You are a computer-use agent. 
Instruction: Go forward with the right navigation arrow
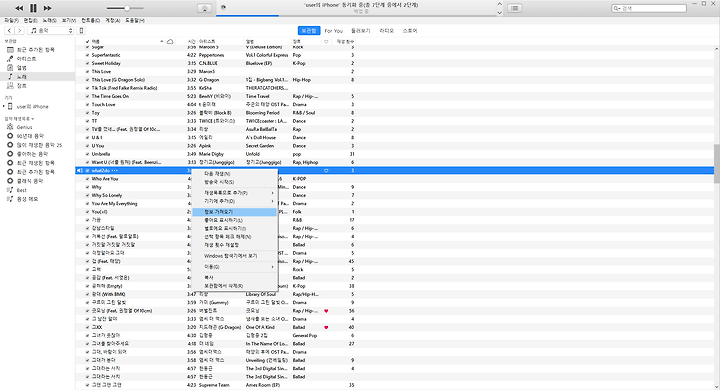coord(19,30)
